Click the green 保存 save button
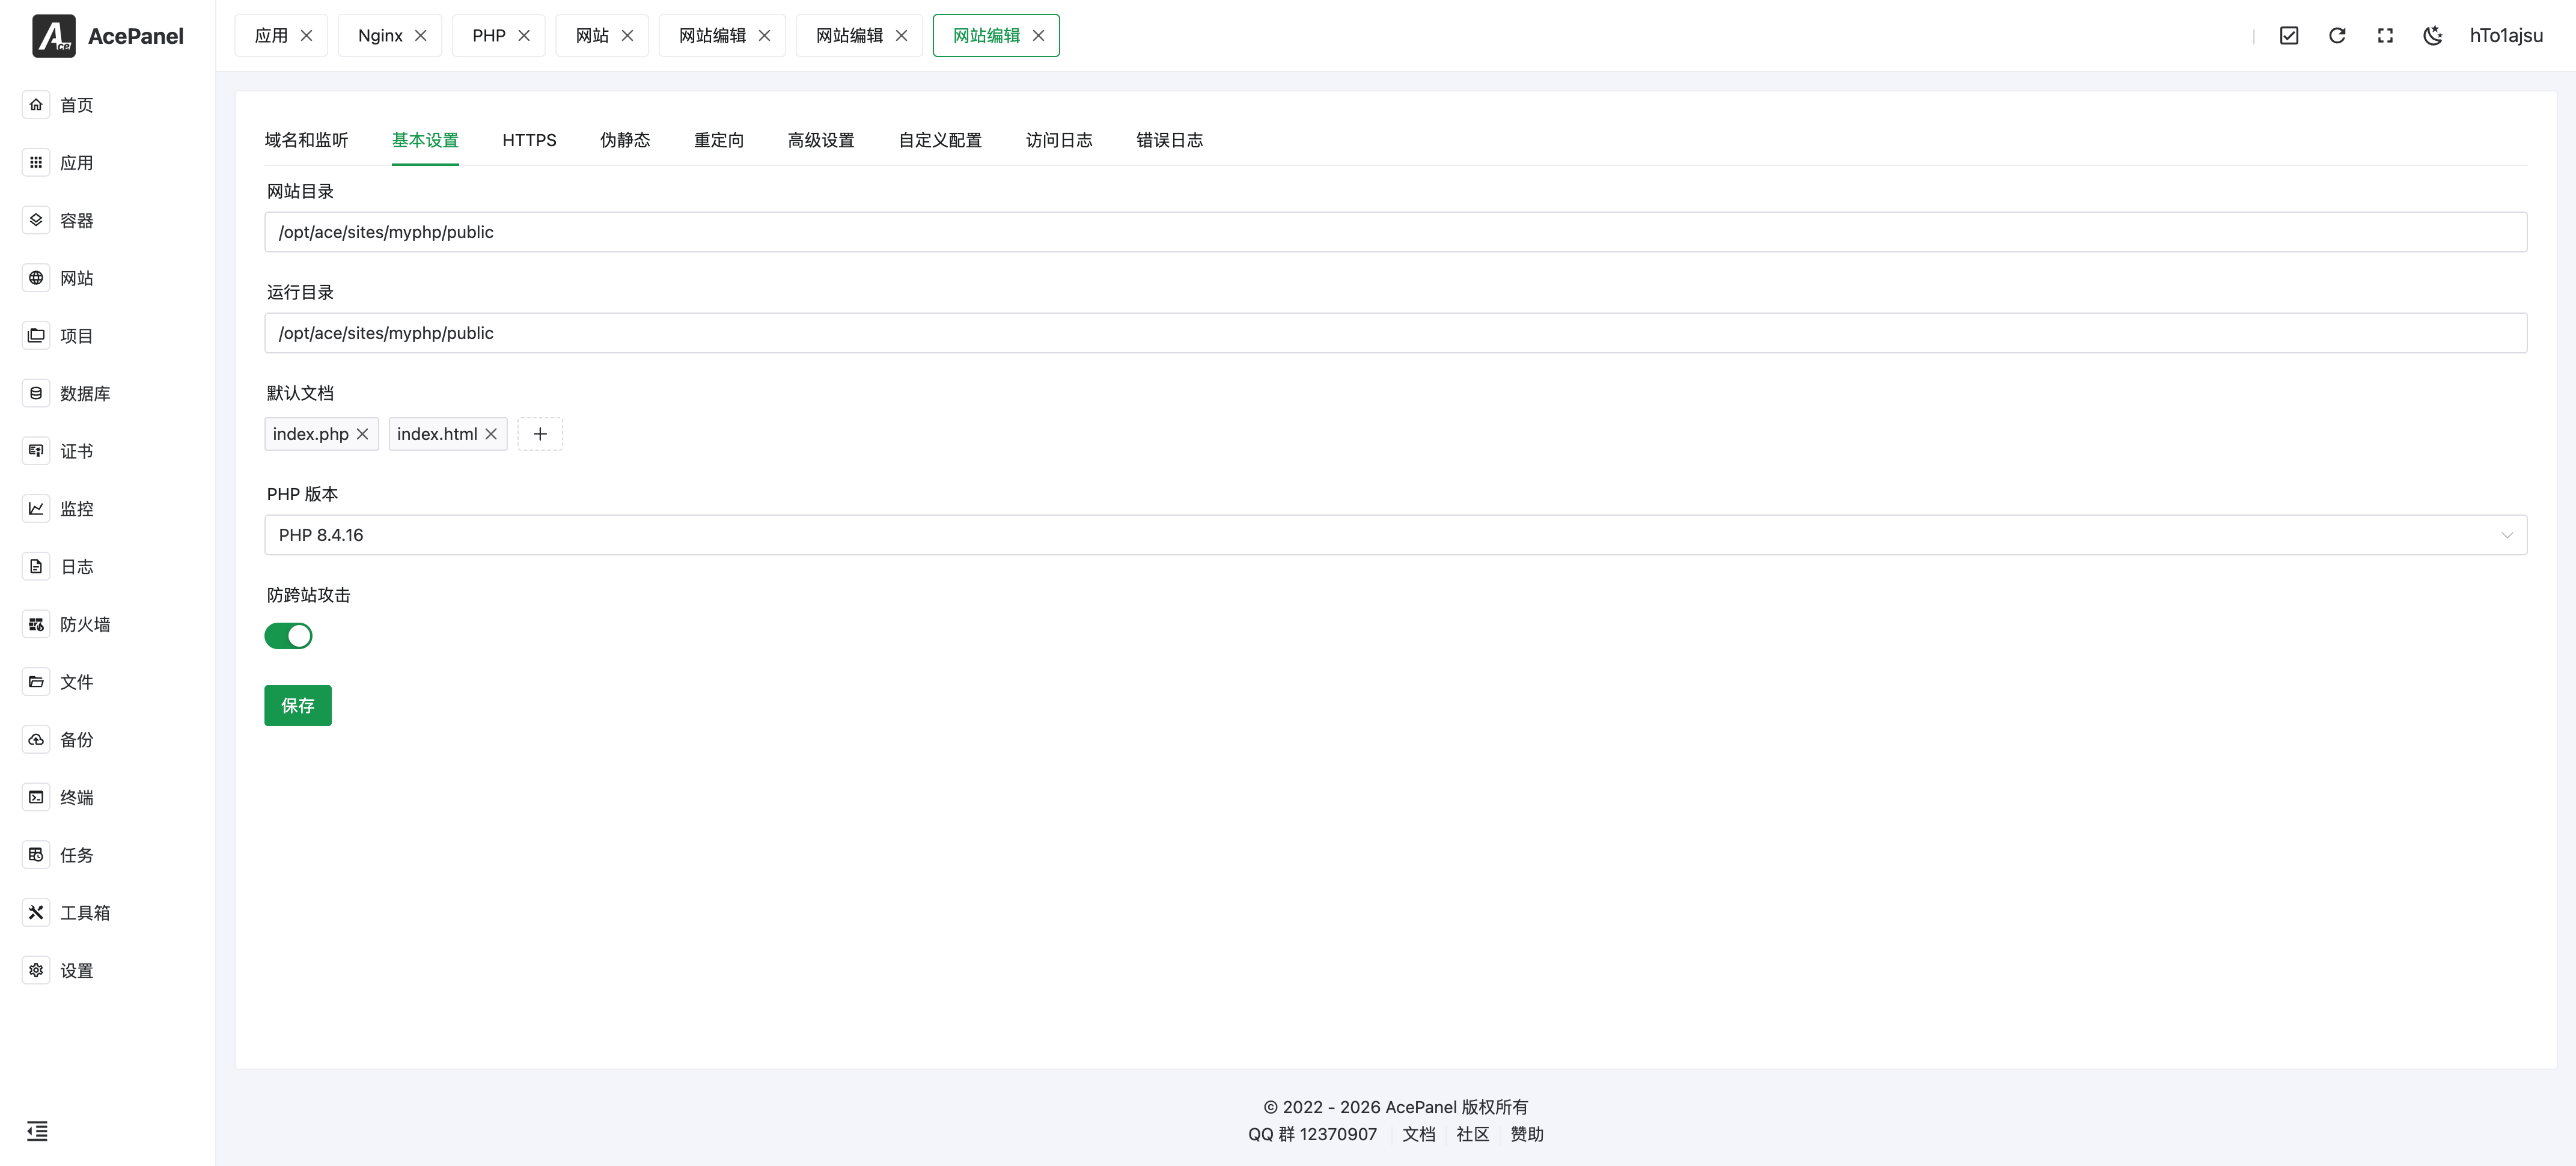Viewport: 2576px width, 1166px height. click(297, 706)
